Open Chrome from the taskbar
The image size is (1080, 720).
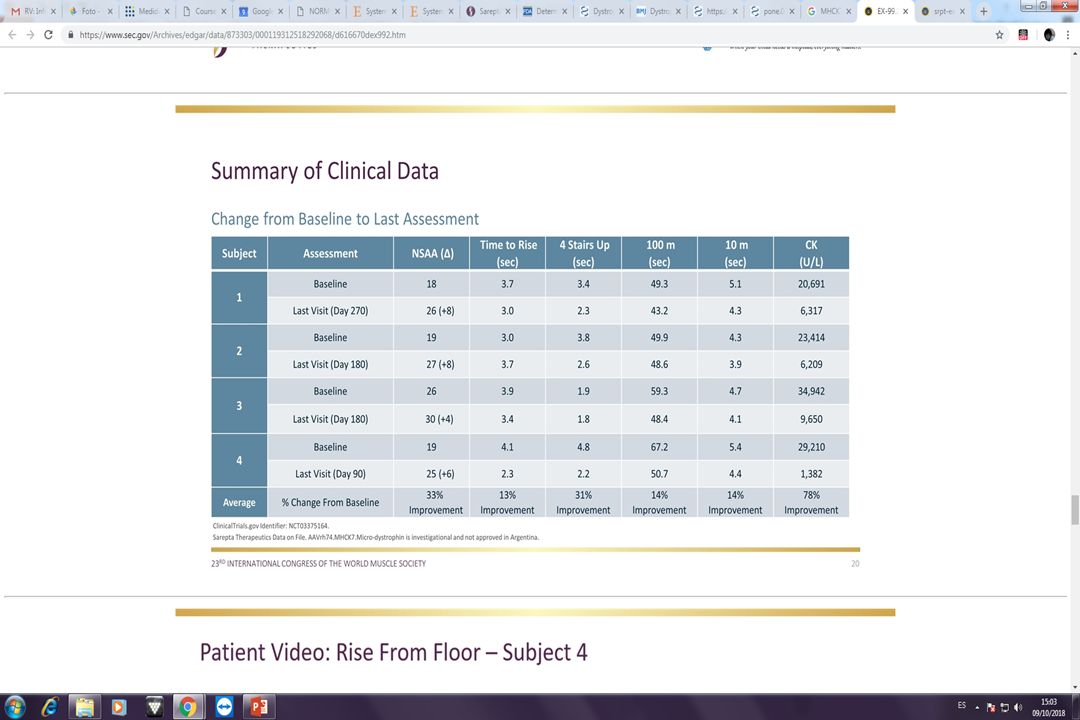187,707
